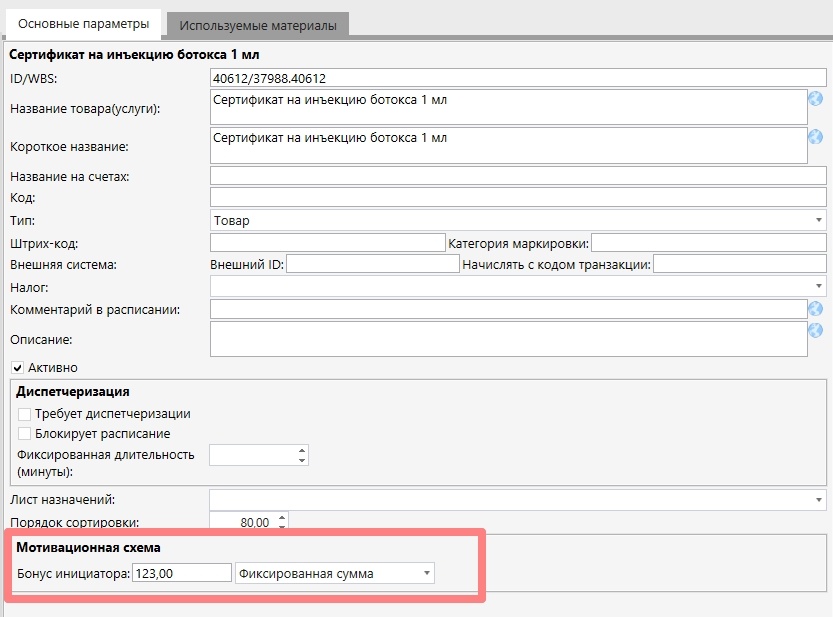The width and height of the screenshot is (833, 617).
Task: Click globe icon next to Комментарий в расписании
Action: pyautogui.click(x=815, y=309)
